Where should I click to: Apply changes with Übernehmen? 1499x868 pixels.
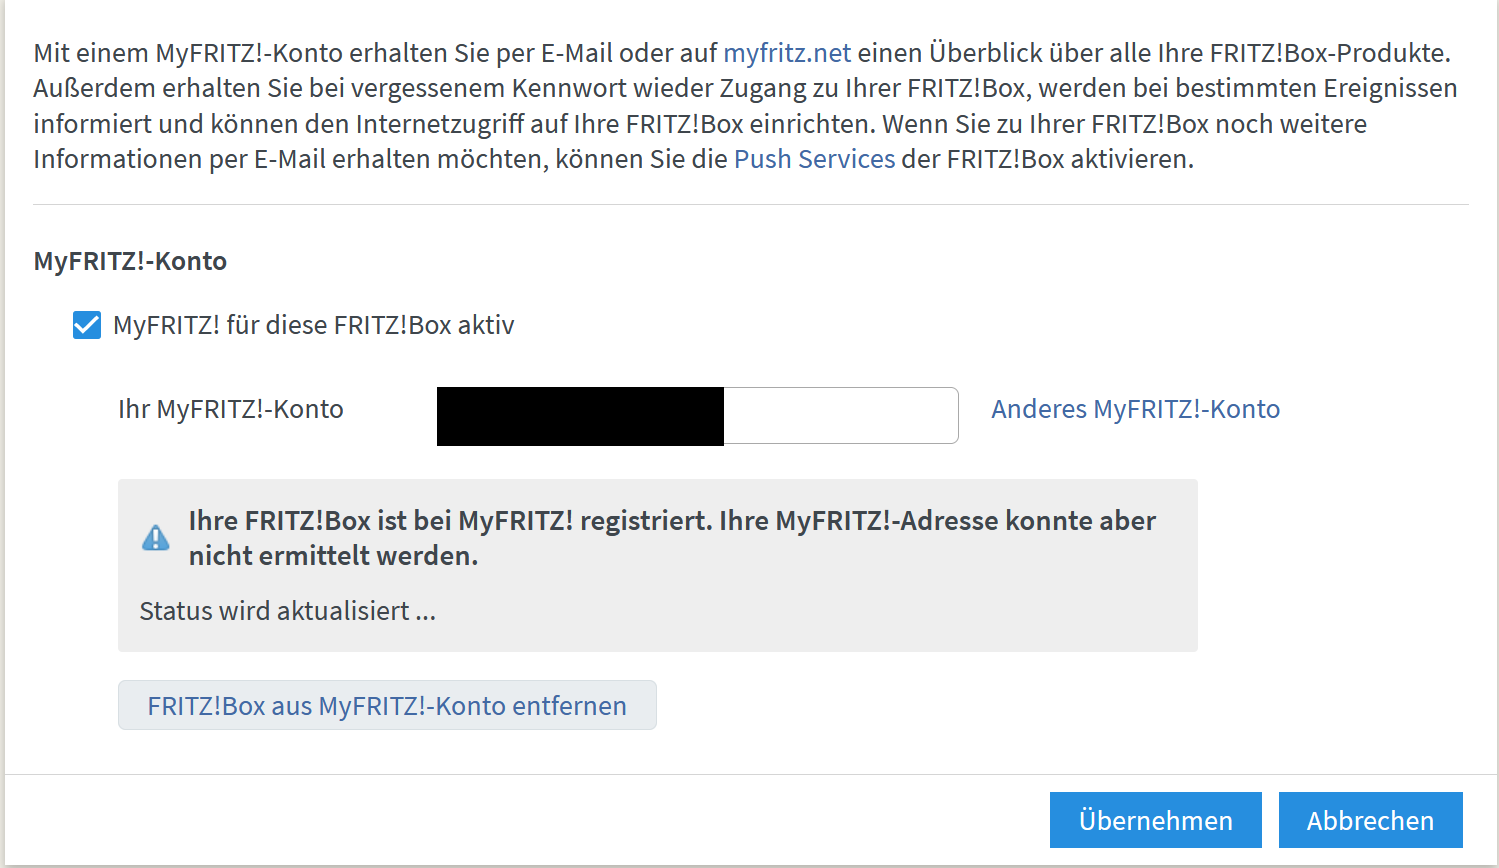pyautogui.click(x=1155, y=819)
